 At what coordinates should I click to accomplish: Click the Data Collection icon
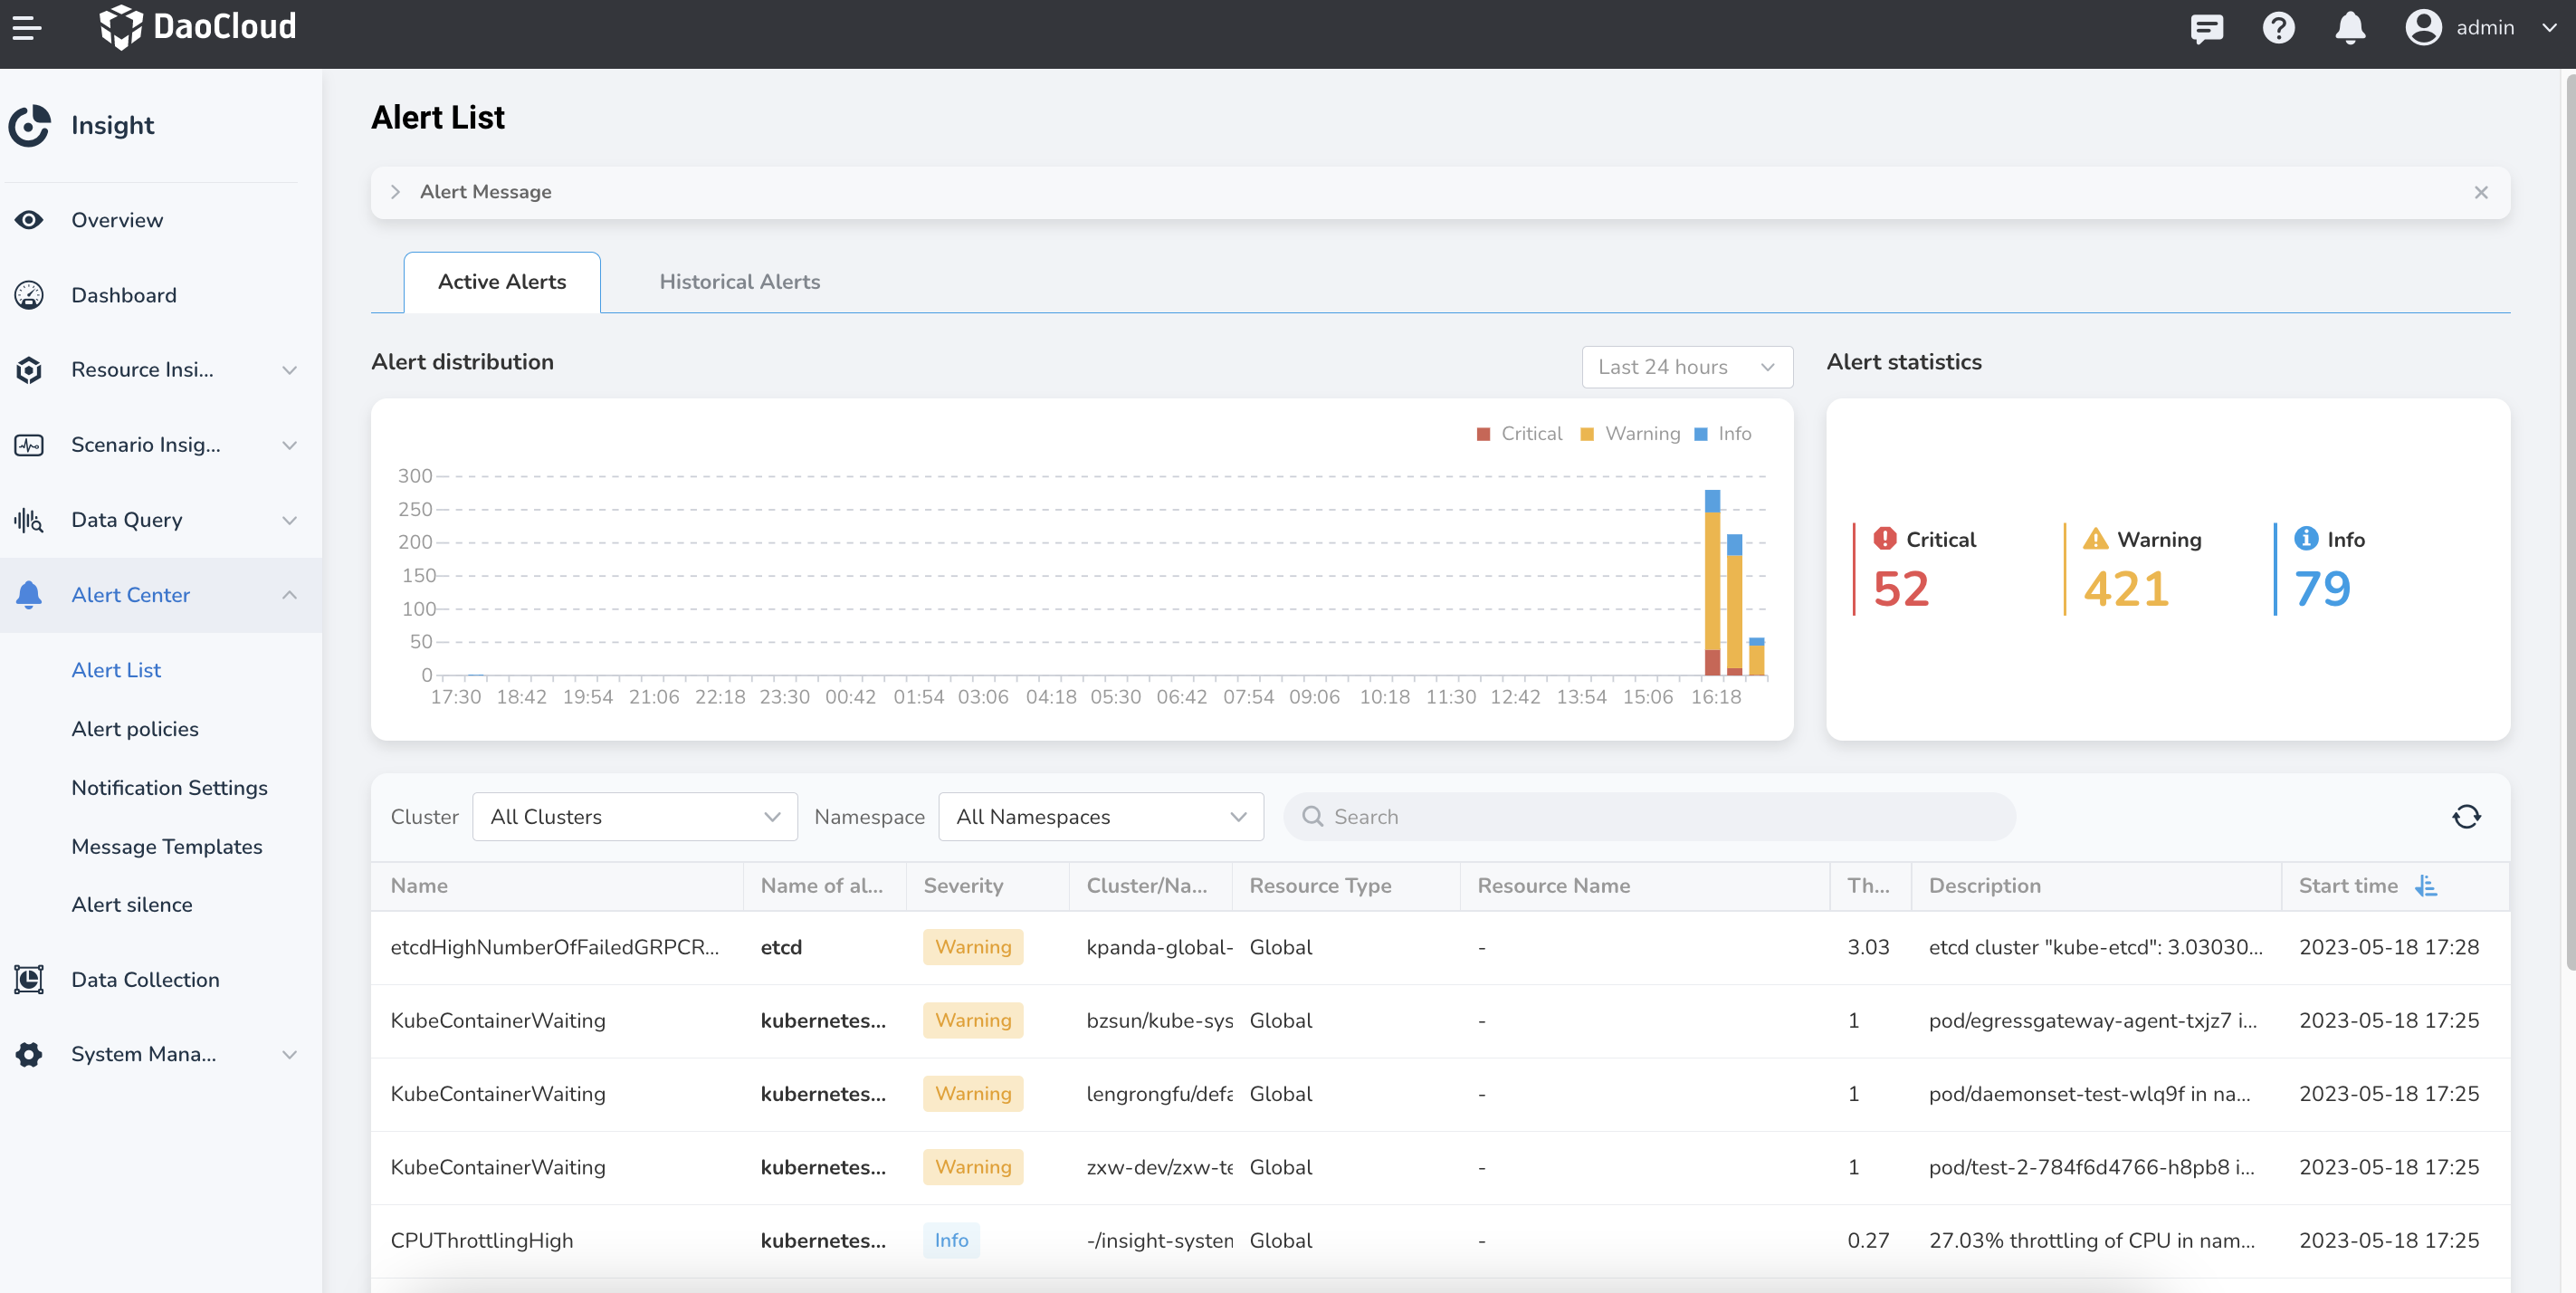click(29, 980)
